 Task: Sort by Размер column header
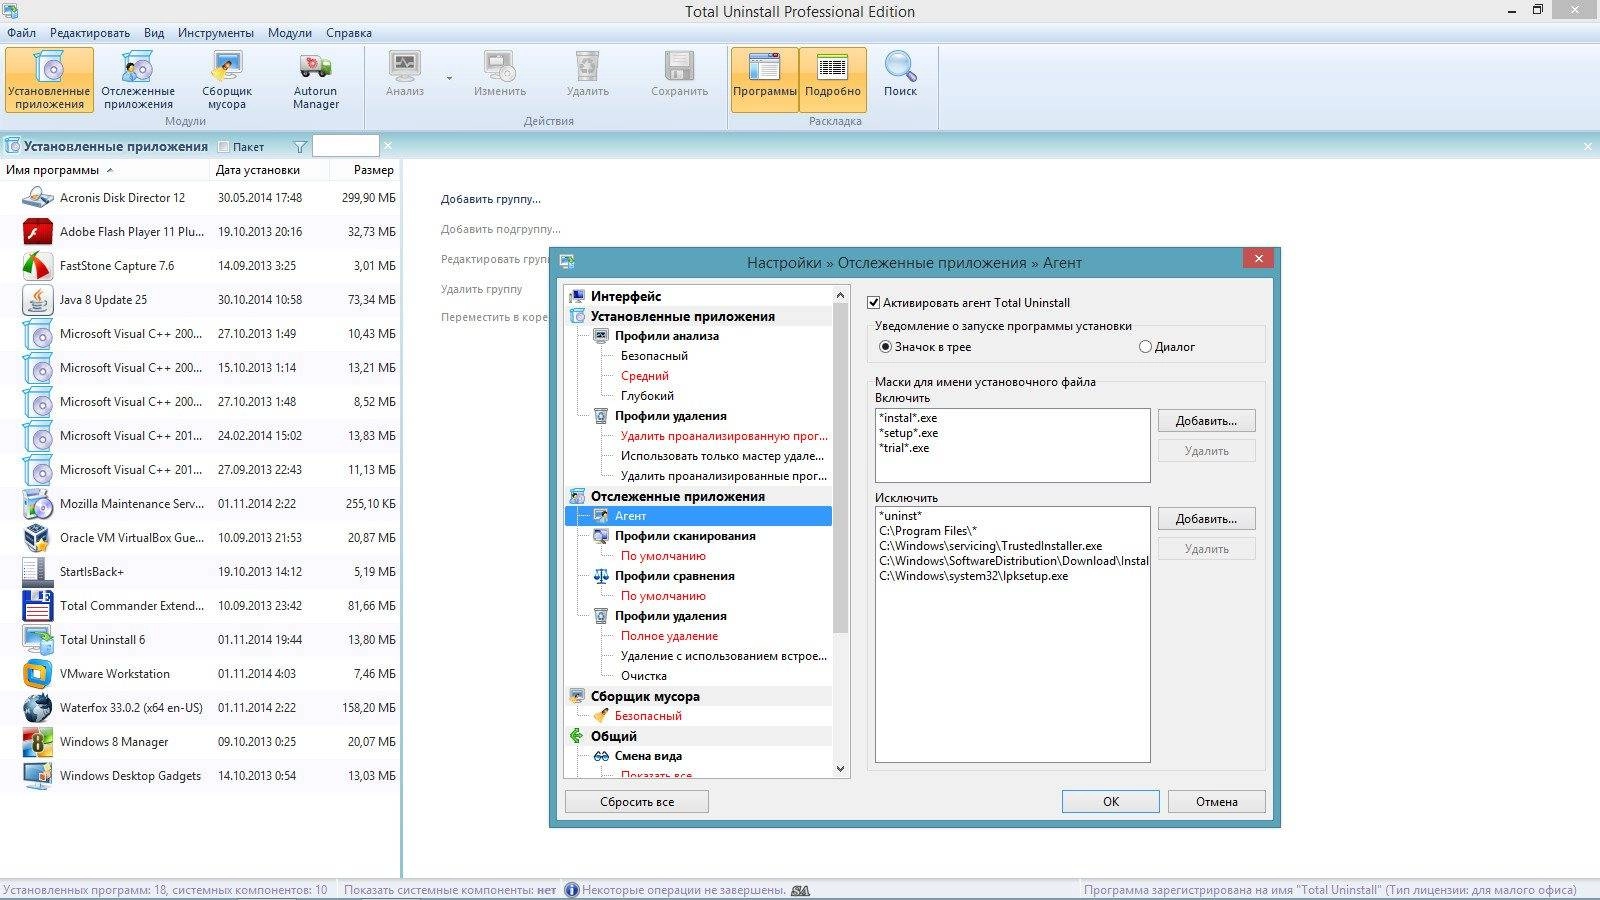[x=365, y=170]
